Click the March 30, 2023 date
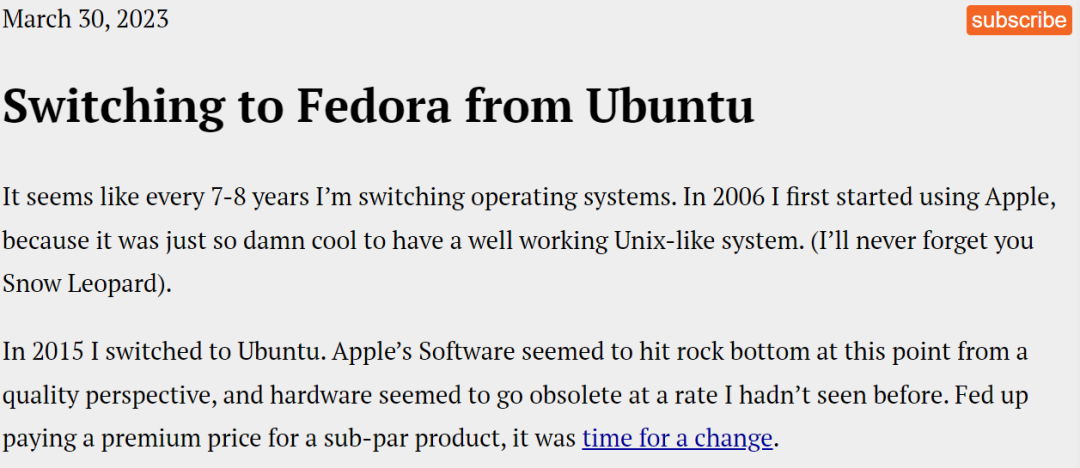1080x468 pixels. coord(85,19)
